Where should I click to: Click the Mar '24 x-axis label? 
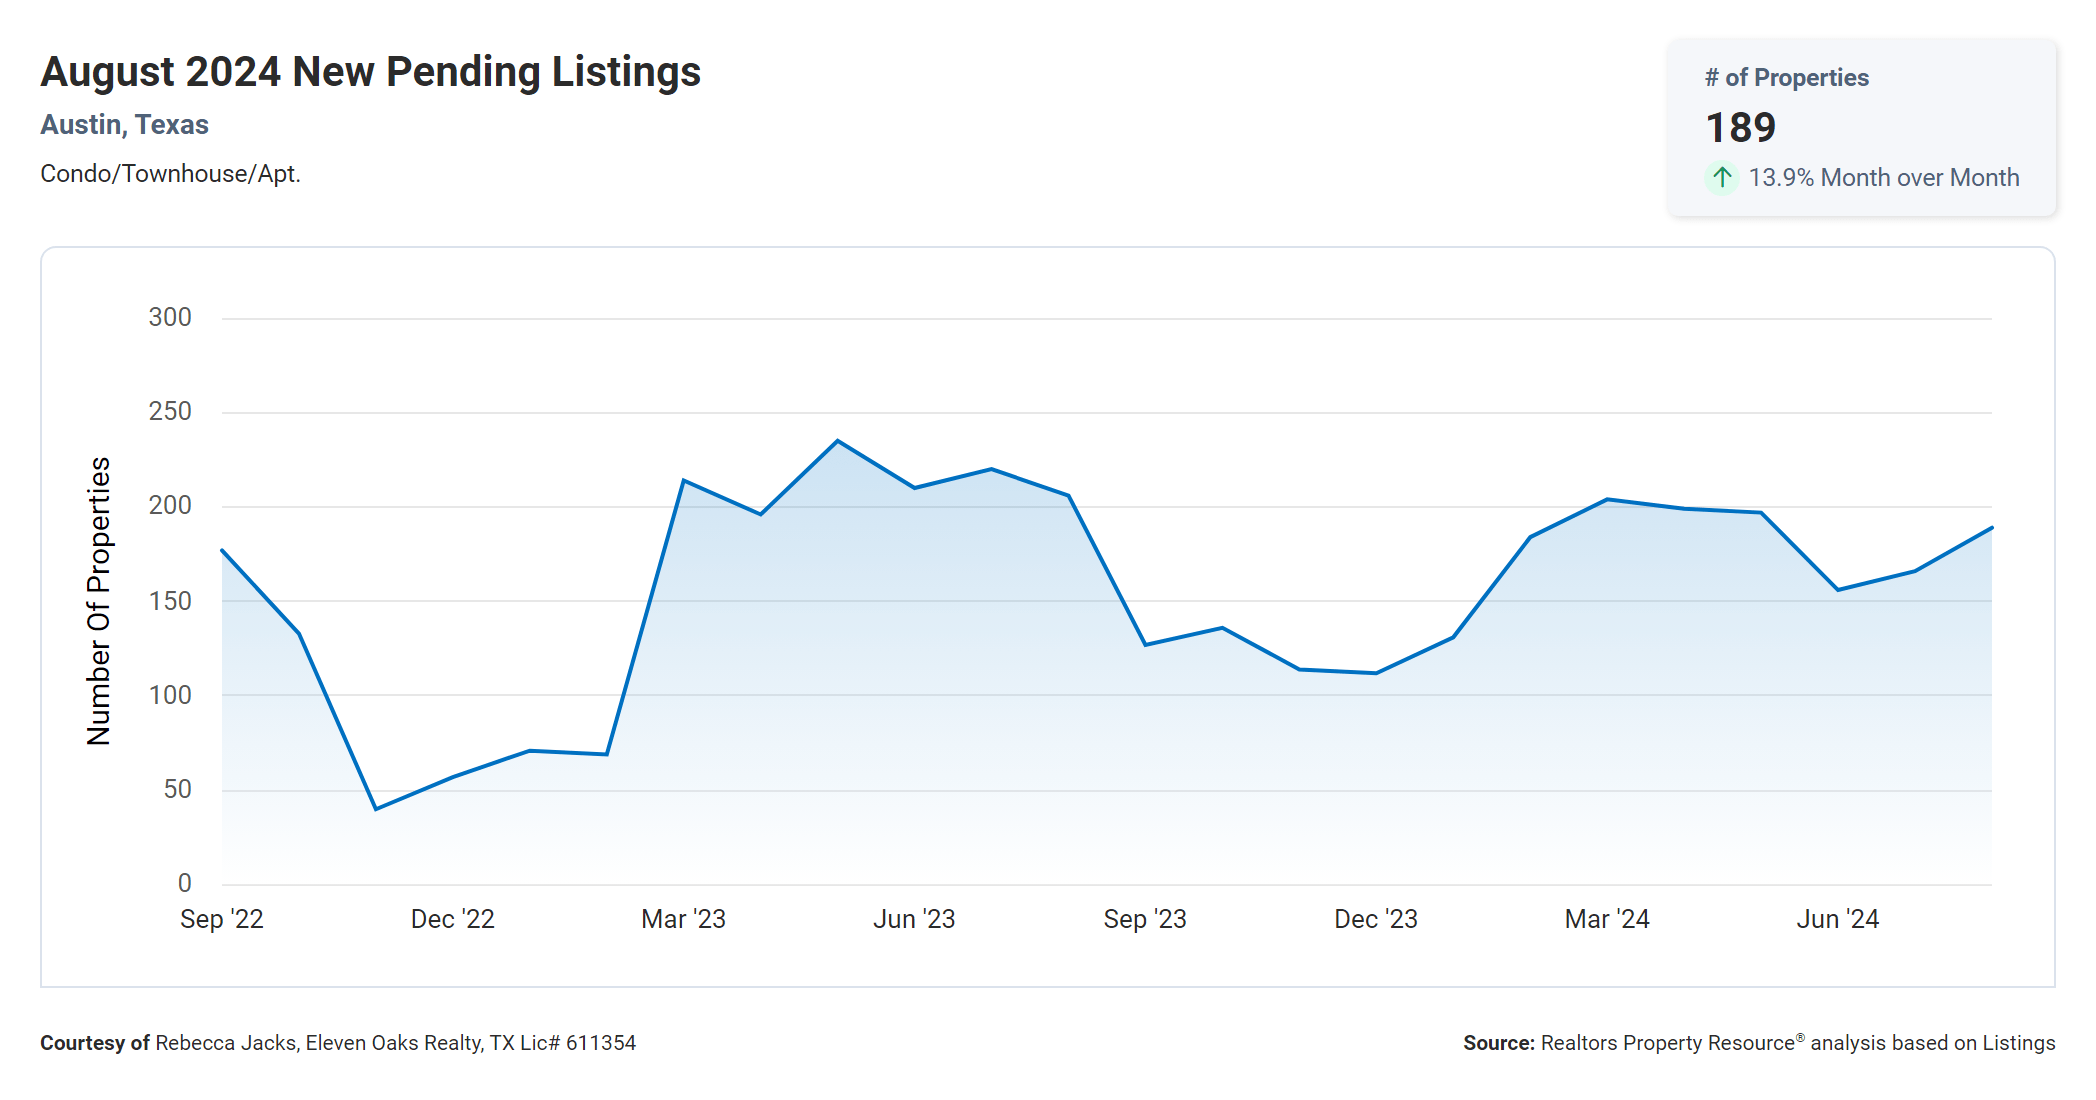(1607, 919)
